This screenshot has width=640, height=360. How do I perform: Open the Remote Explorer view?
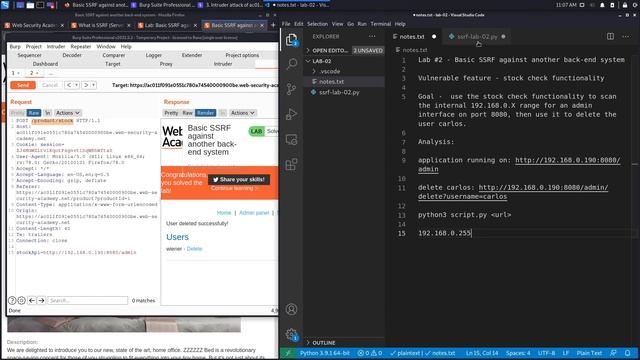(x=291, y=140)
